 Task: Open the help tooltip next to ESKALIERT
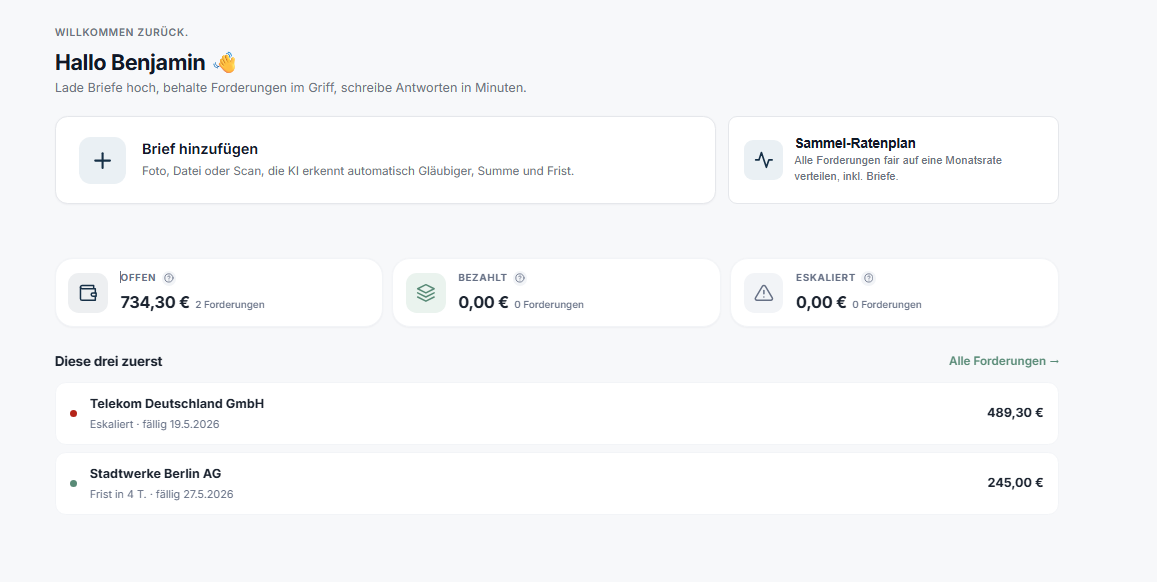point(868,278)
